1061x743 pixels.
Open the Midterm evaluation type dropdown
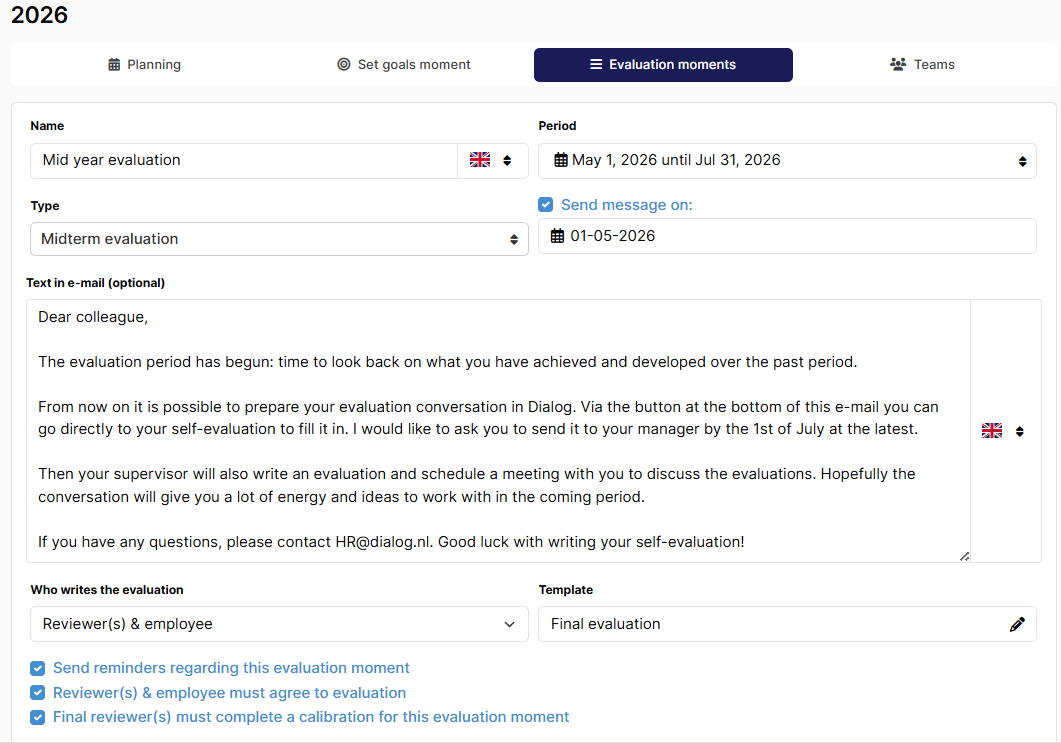pos(279,239)
